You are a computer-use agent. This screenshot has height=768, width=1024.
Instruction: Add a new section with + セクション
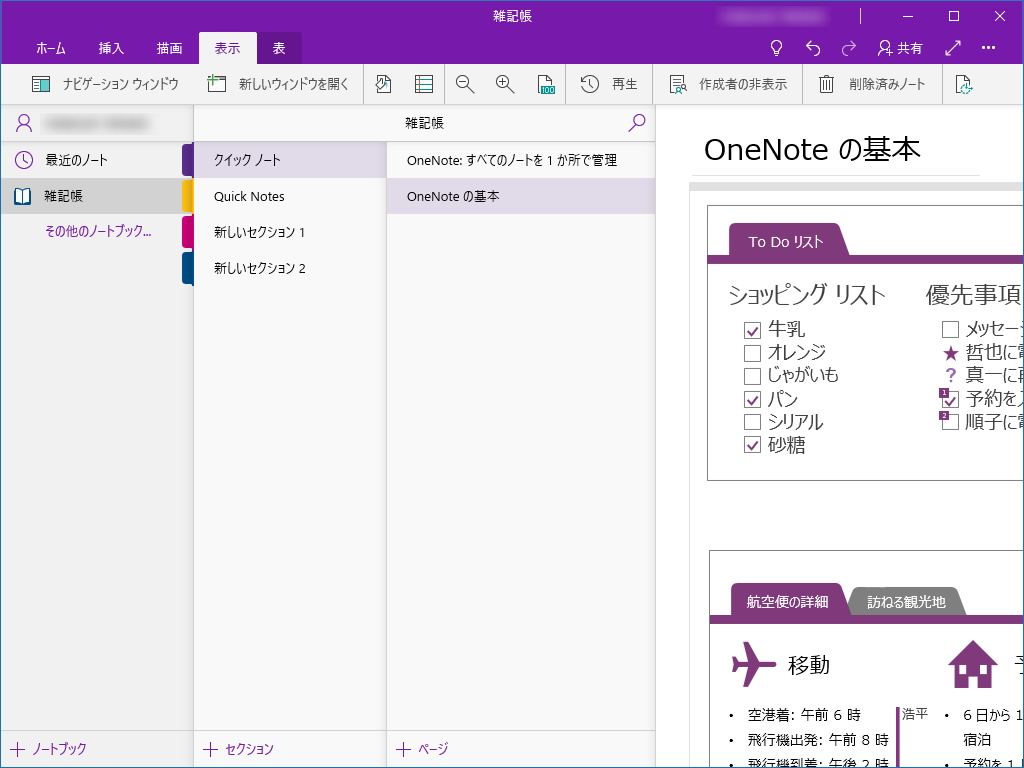238,749
